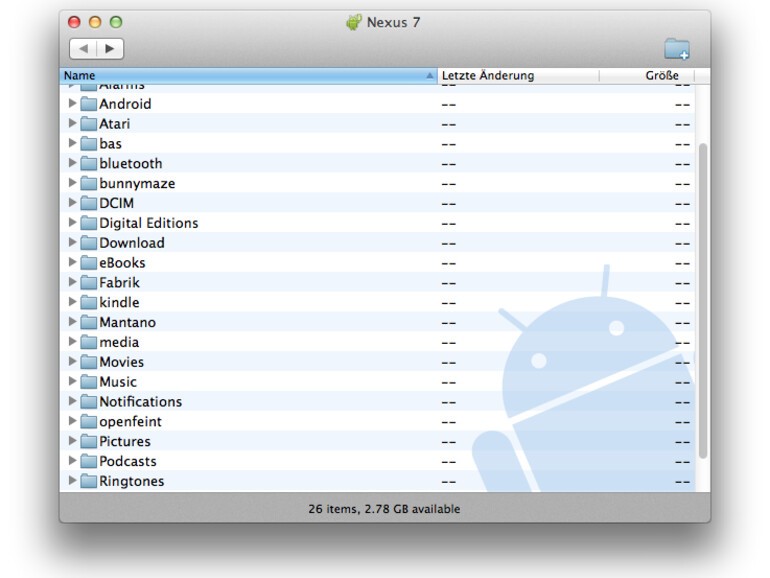Click the Digital Editions folder icon

coord(88,223)
